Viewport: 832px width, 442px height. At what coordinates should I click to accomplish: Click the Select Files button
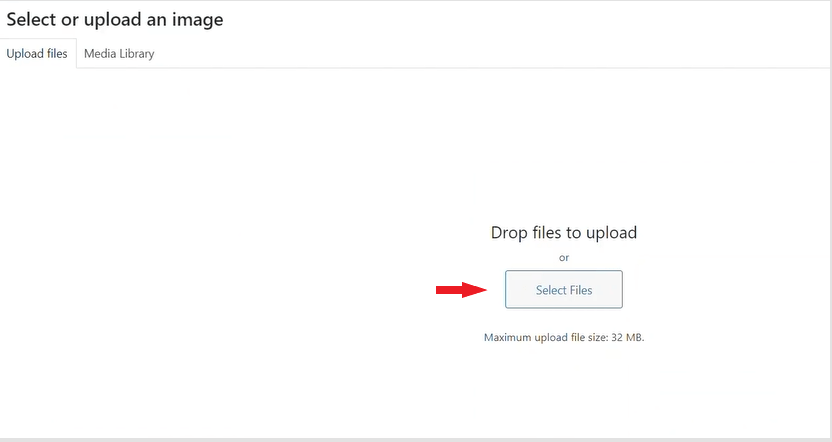point(564,290)
